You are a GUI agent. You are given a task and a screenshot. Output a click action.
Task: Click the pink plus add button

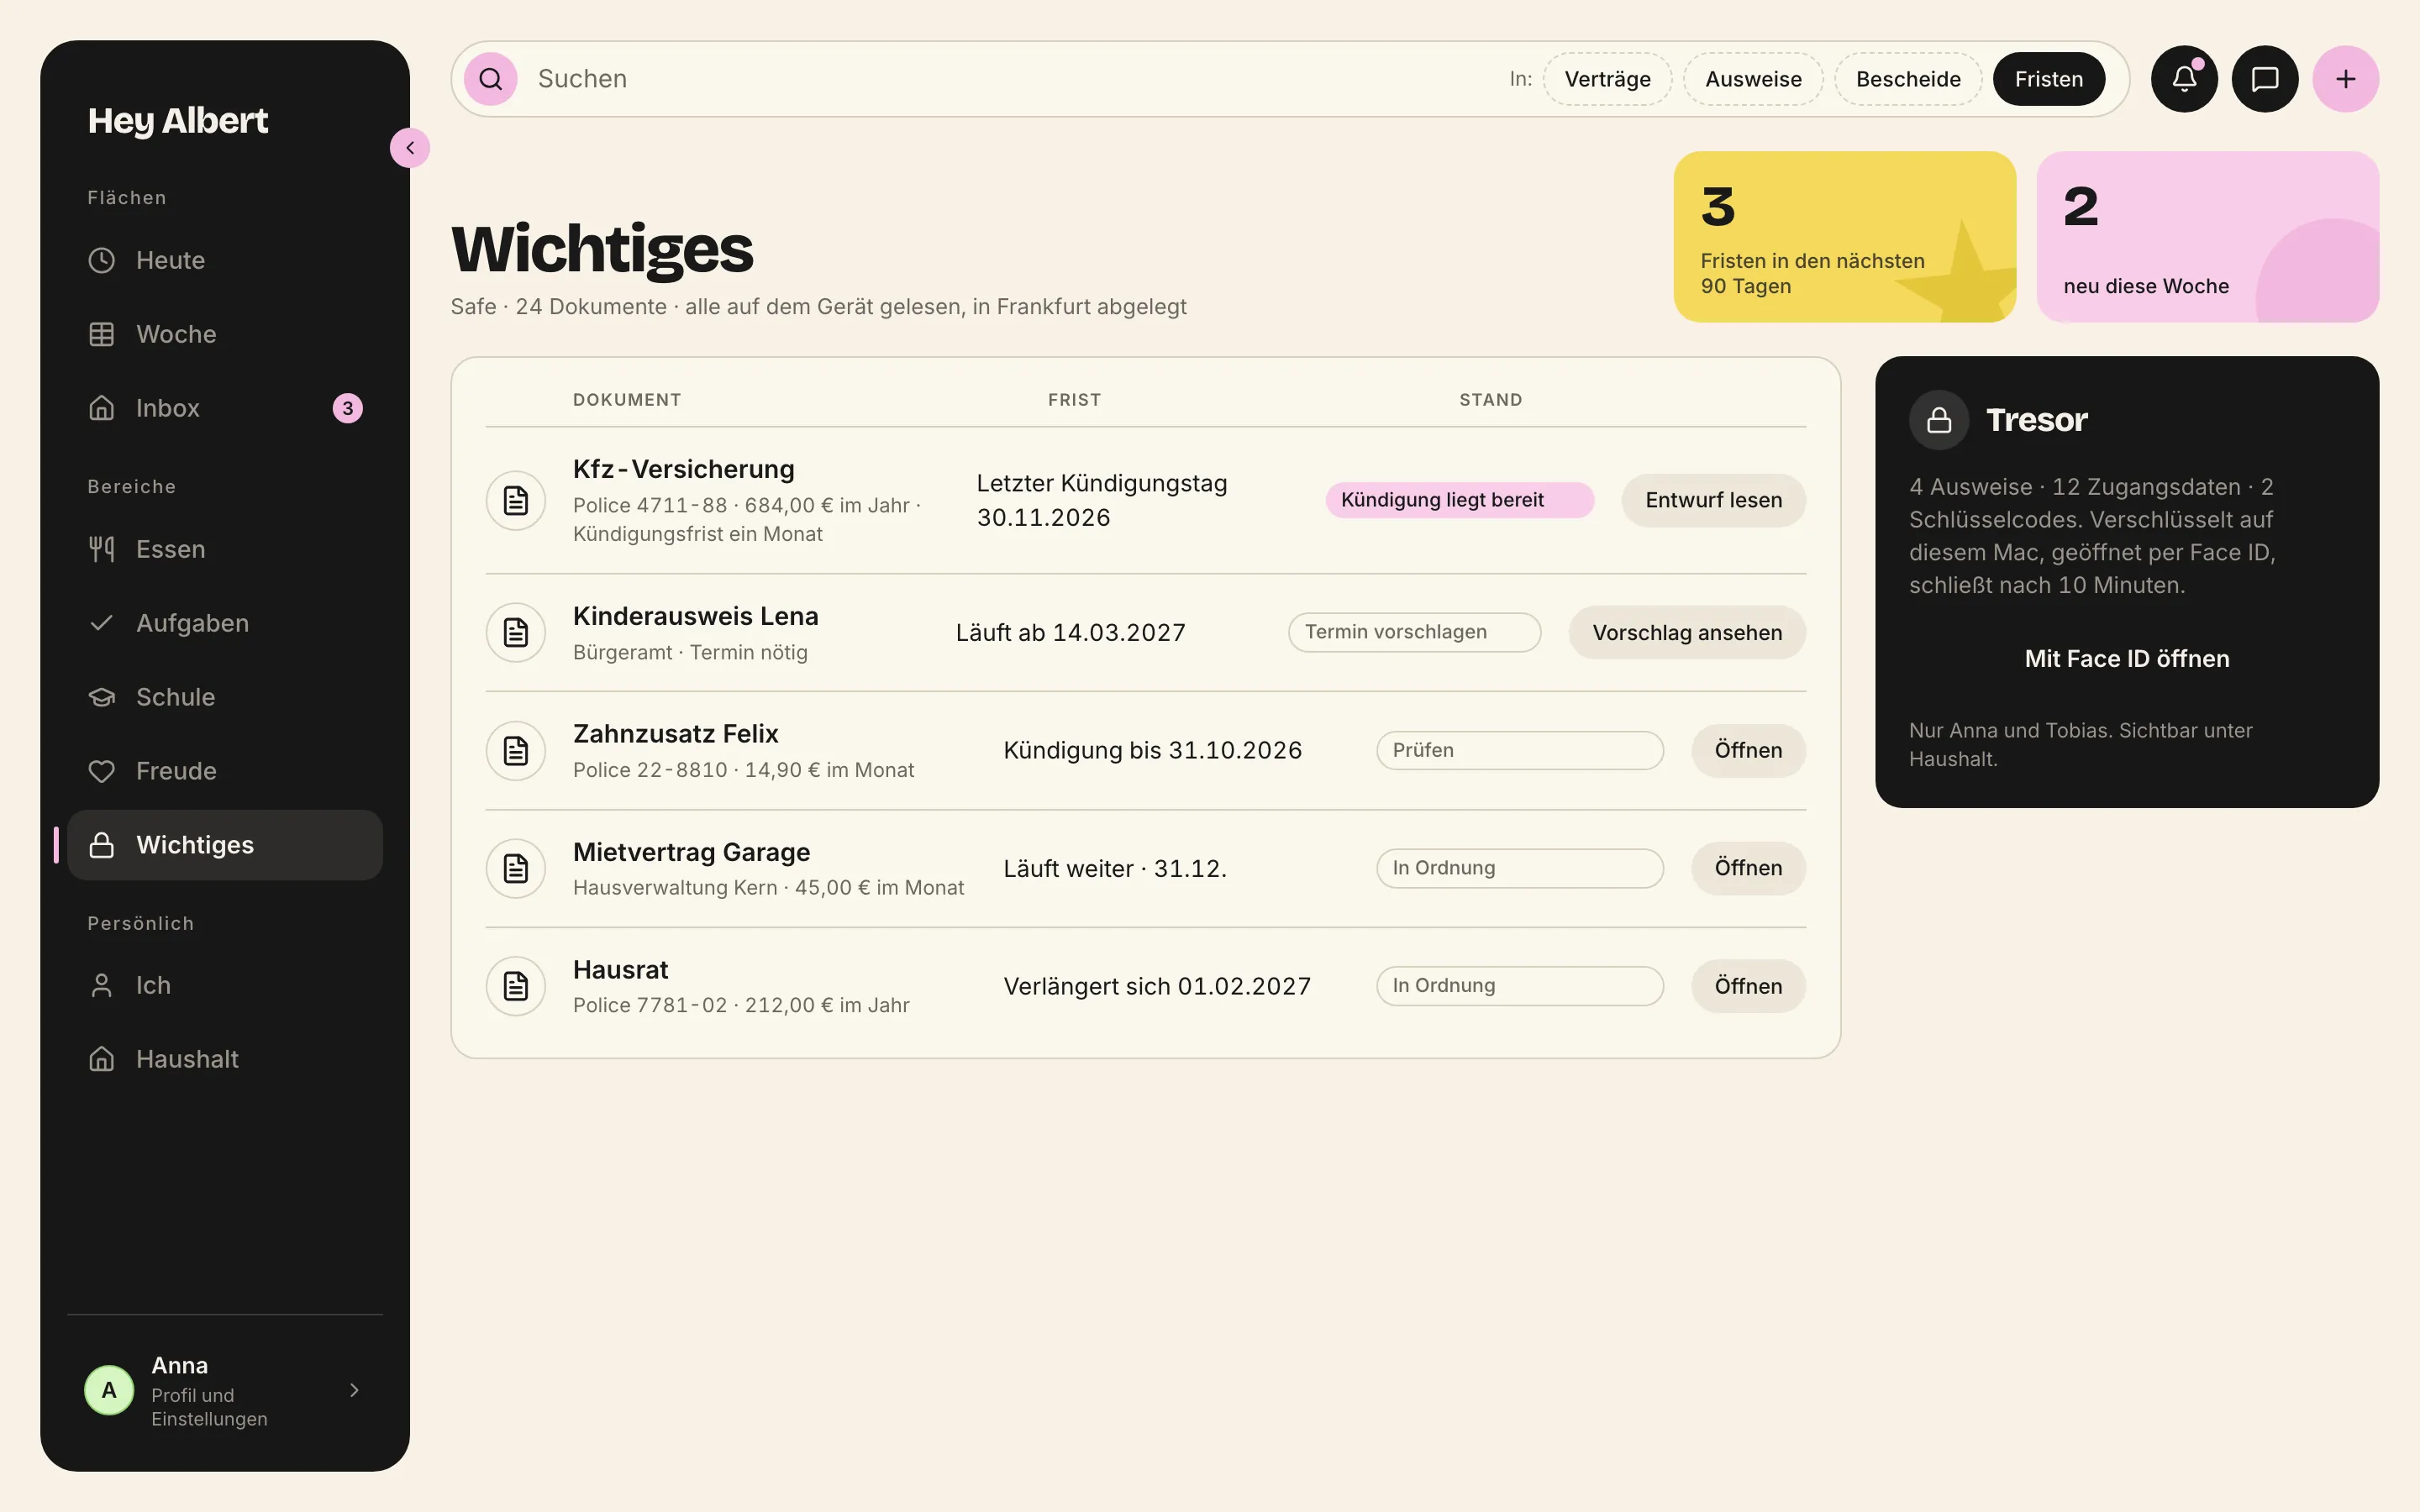2345,79
